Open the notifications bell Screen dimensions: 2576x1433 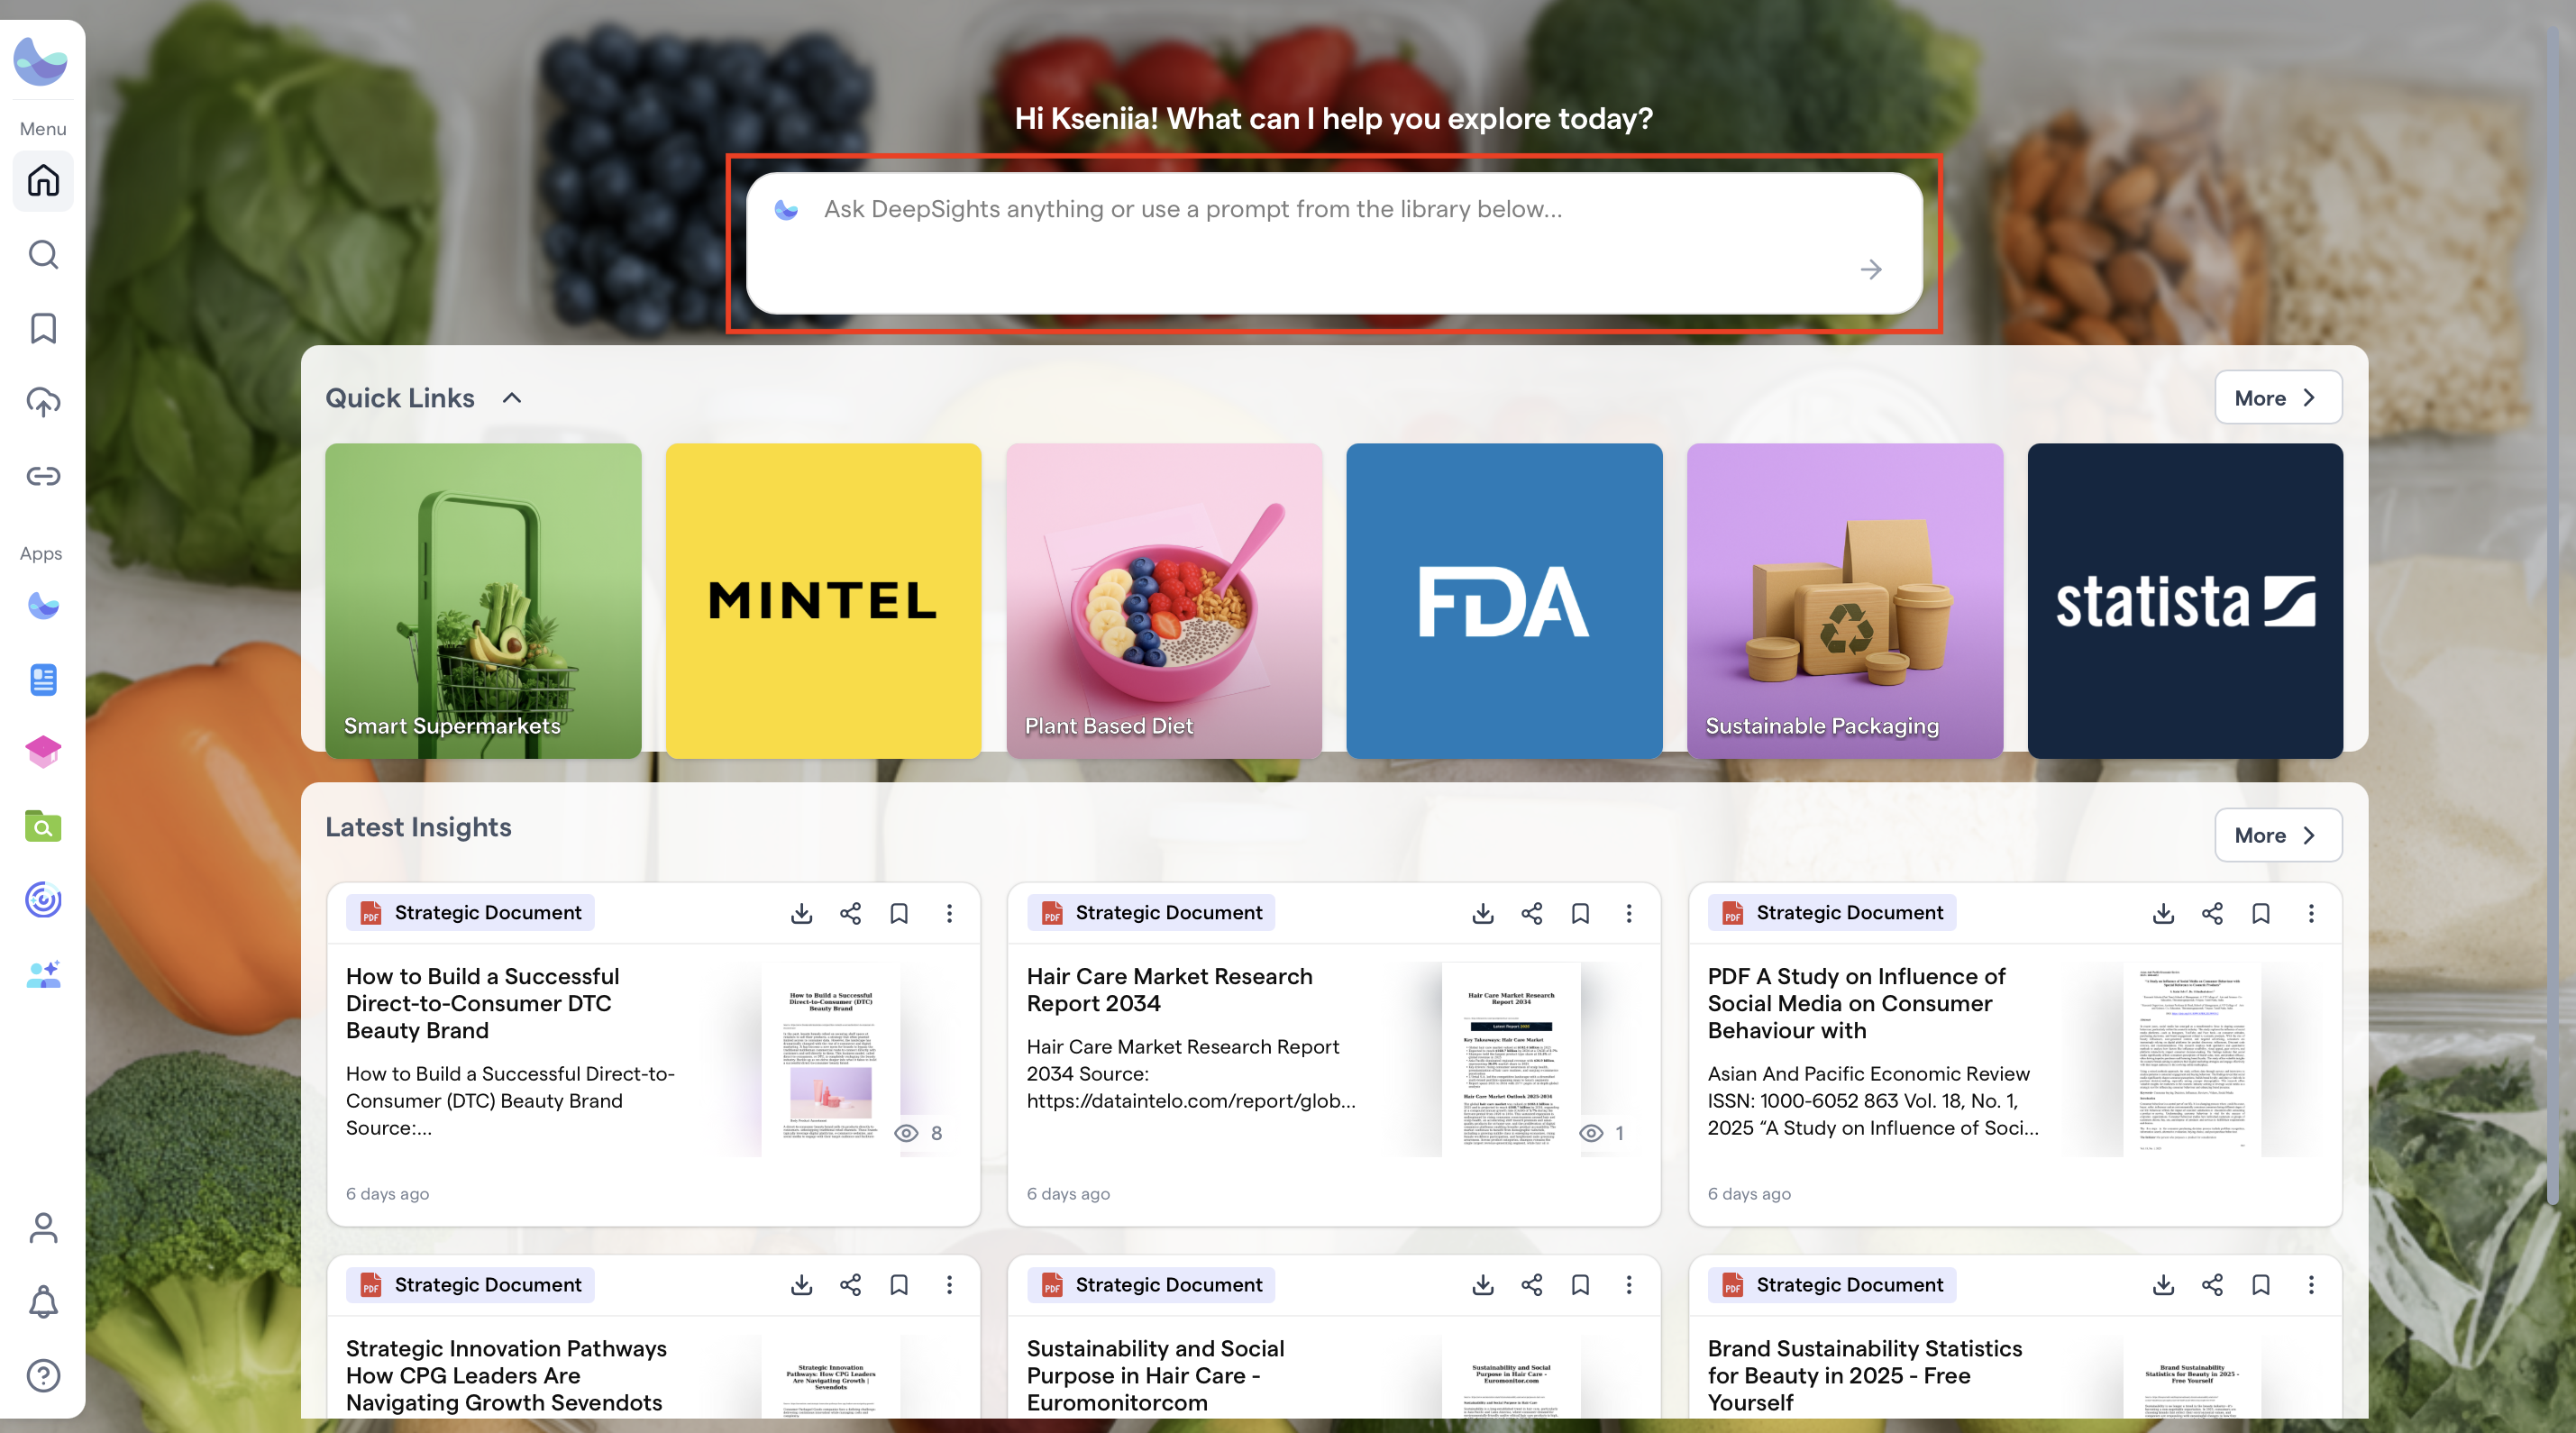click(x=43, y=1302)
